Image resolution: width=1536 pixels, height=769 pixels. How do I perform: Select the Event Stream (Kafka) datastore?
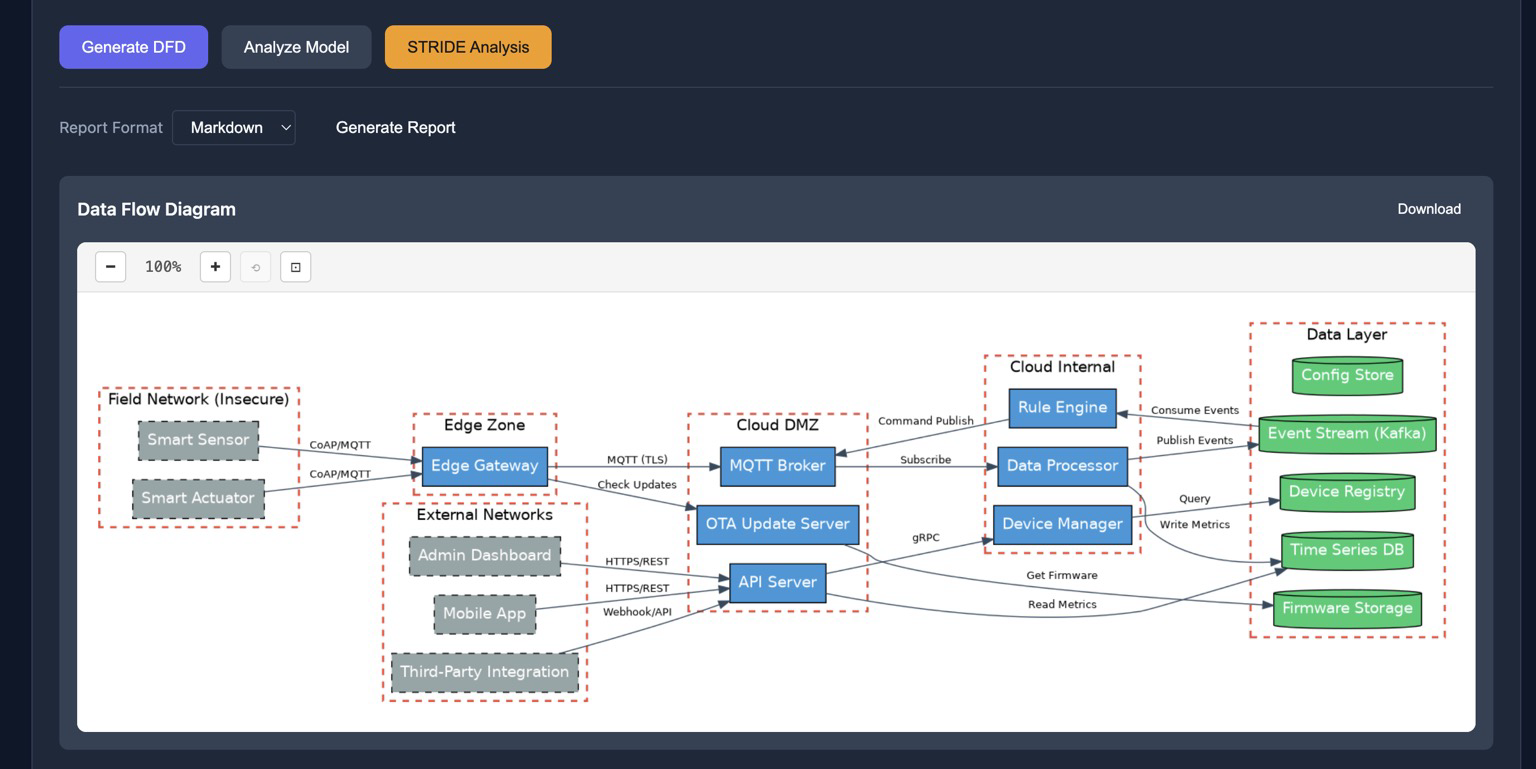coord(1346,434)
